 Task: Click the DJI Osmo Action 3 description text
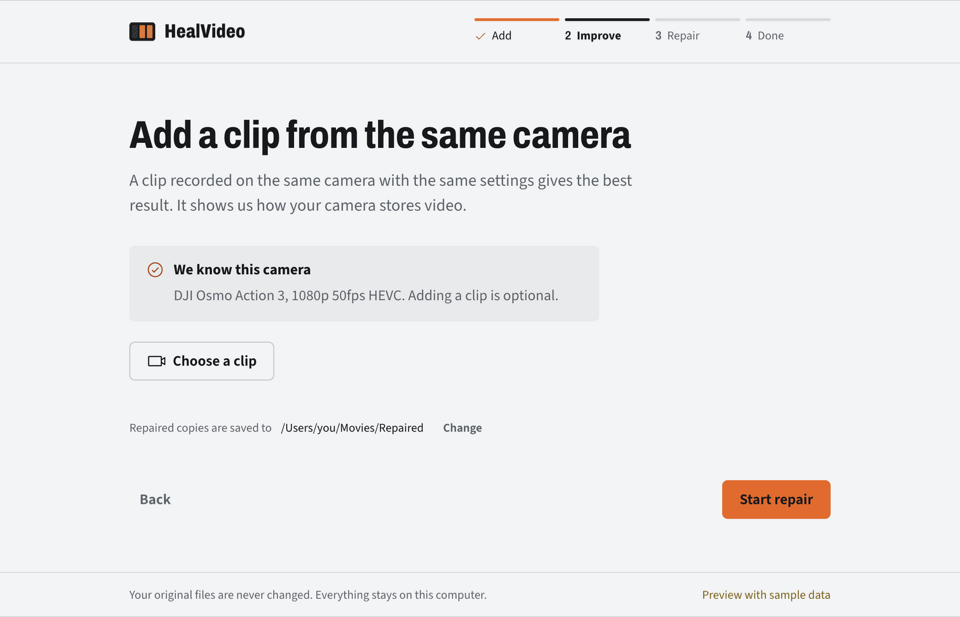pos(366,296)
